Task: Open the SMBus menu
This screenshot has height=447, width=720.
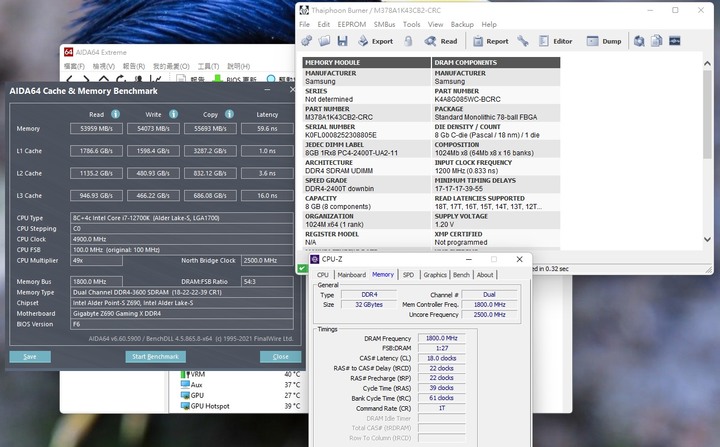Action: (384, 24)
